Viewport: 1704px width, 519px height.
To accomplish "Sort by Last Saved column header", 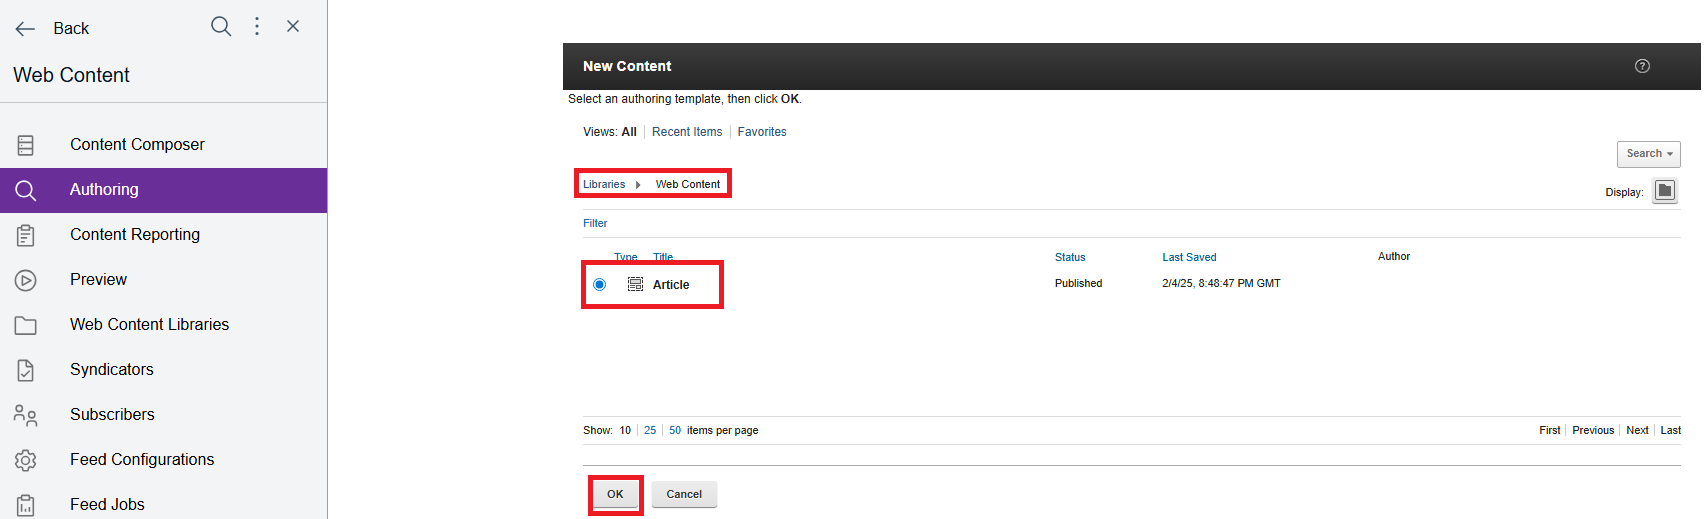I will 1189,257.
